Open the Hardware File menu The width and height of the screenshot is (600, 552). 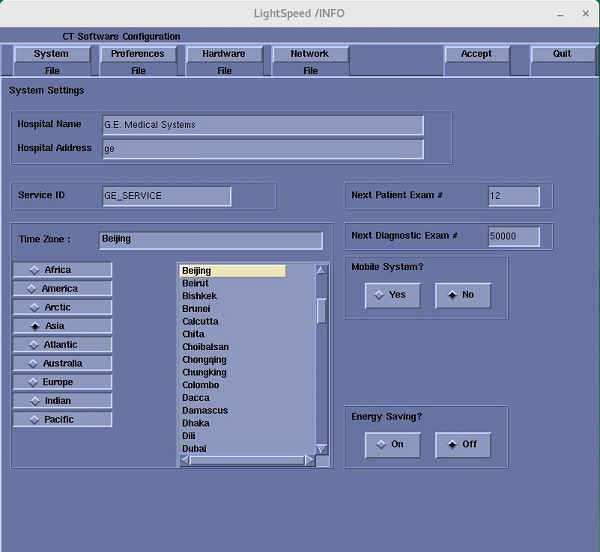tap(224, 61)
